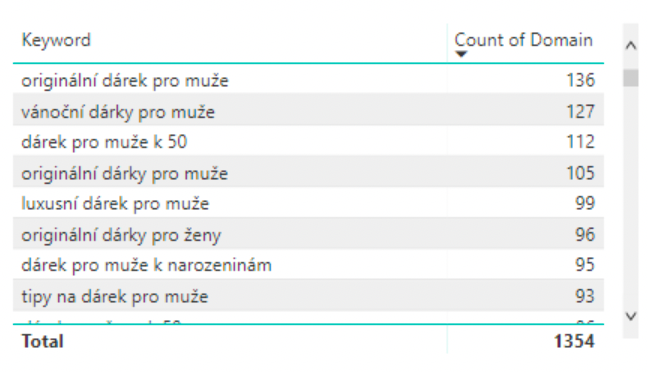The height and width of the screenshot is (372, 648).
Task: Select the row dárek pro muže k 50
Action: pos(308,141)
